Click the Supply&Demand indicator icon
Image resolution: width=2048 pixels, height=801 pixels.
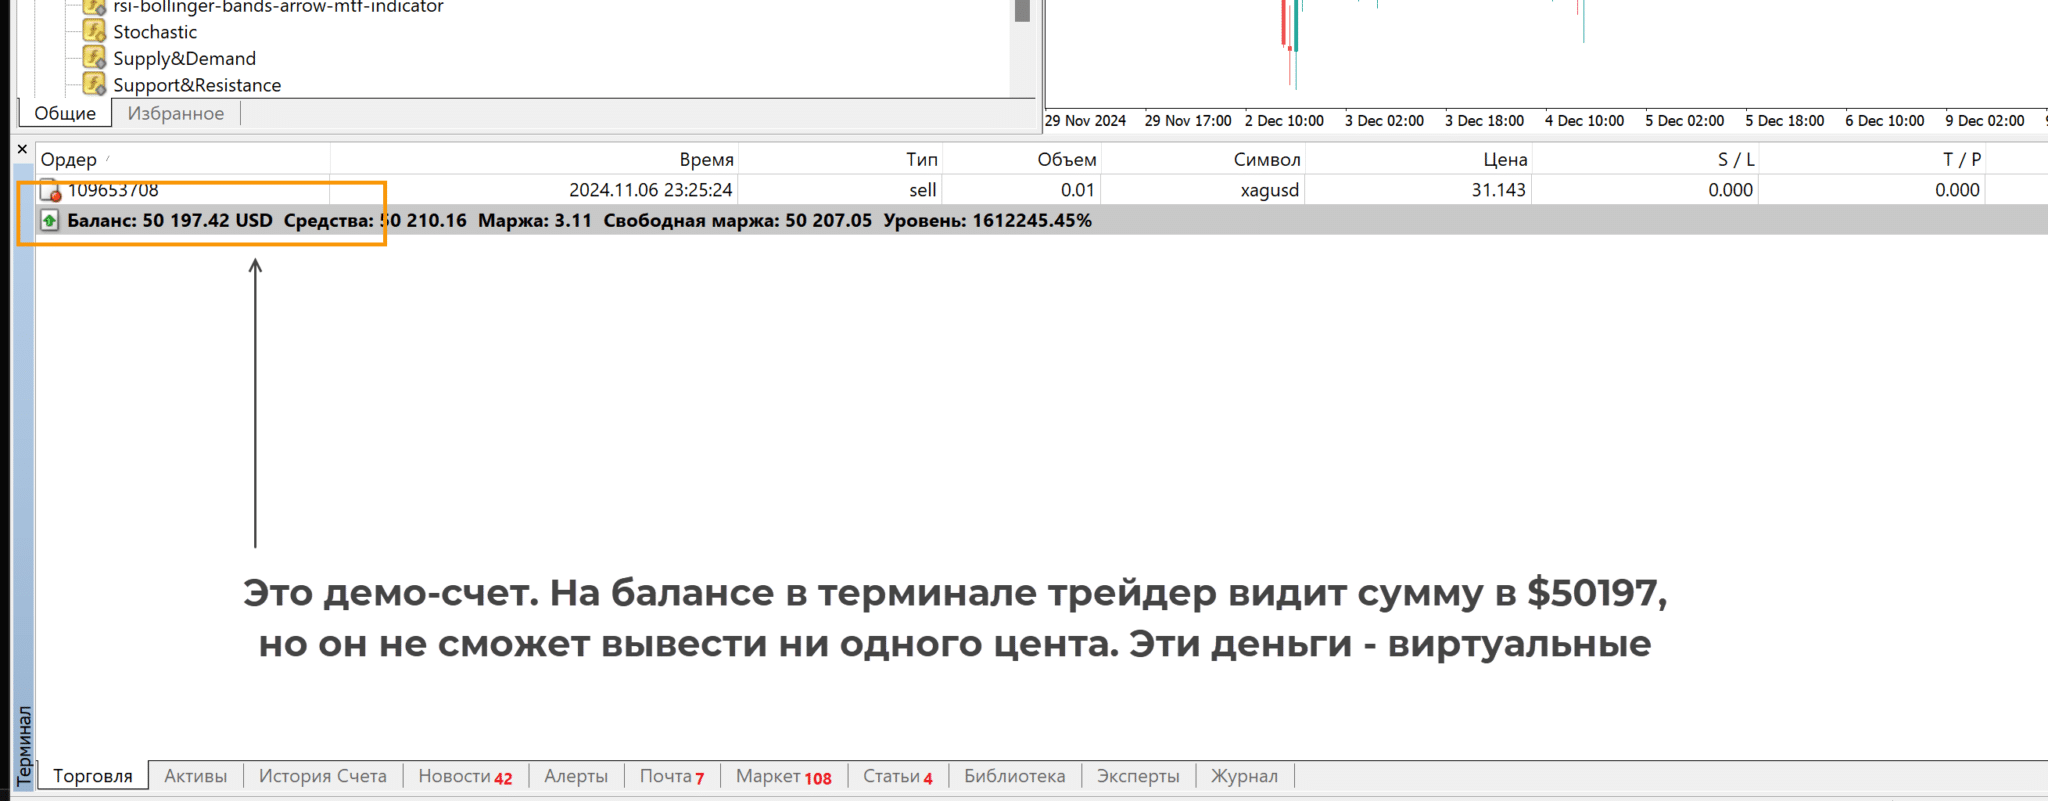(x=95, y=58)
